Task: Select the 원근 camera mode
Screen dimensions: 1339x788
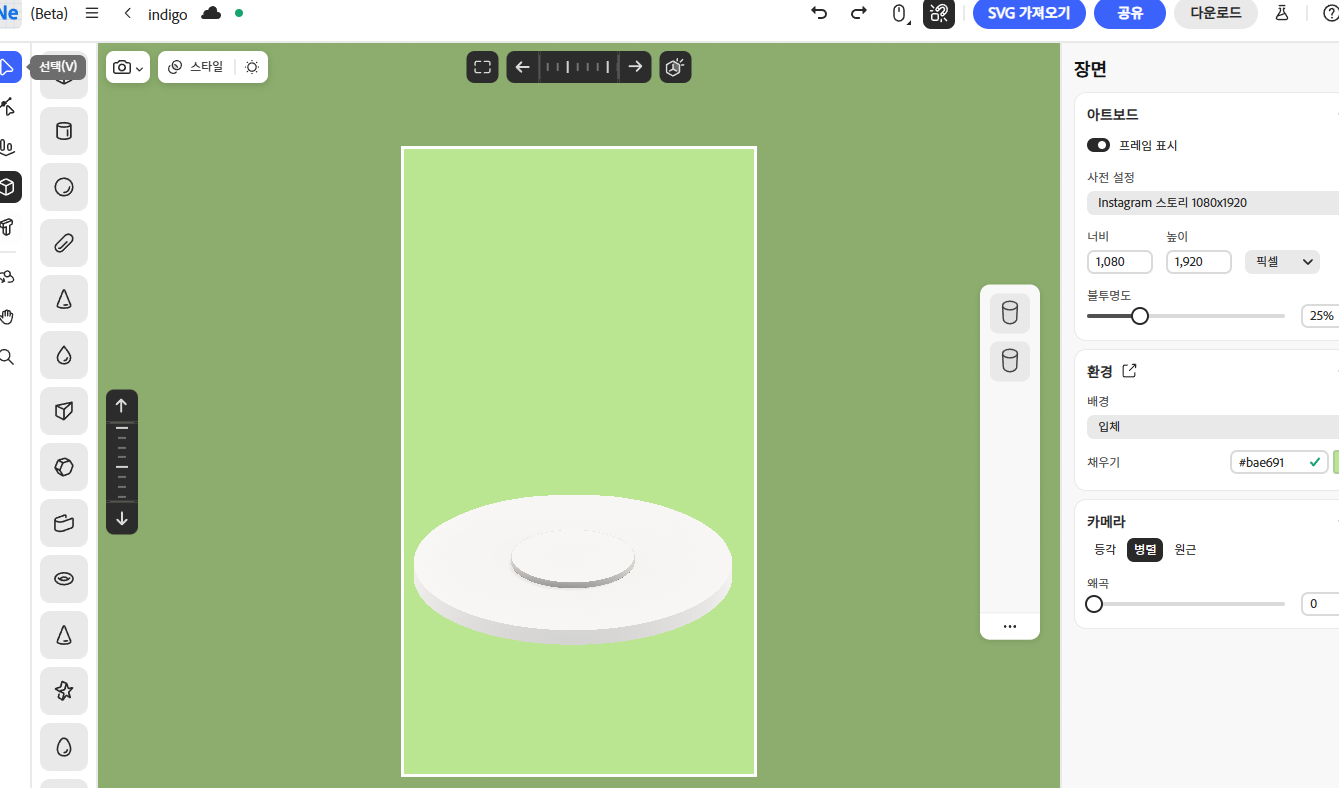Action: pyautogui.click(x=1185, y=549)
